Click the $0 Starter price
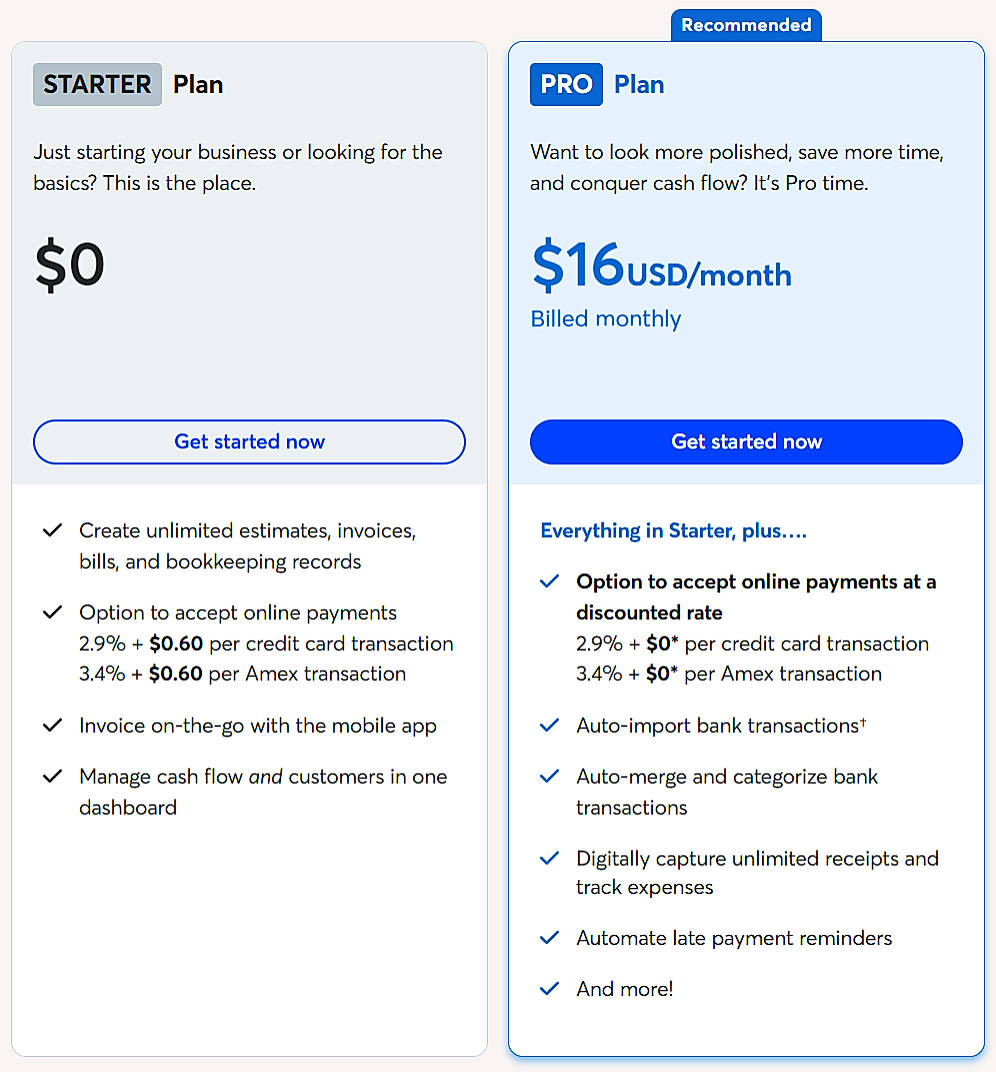The image size is (996, 1072). [69, 263]
